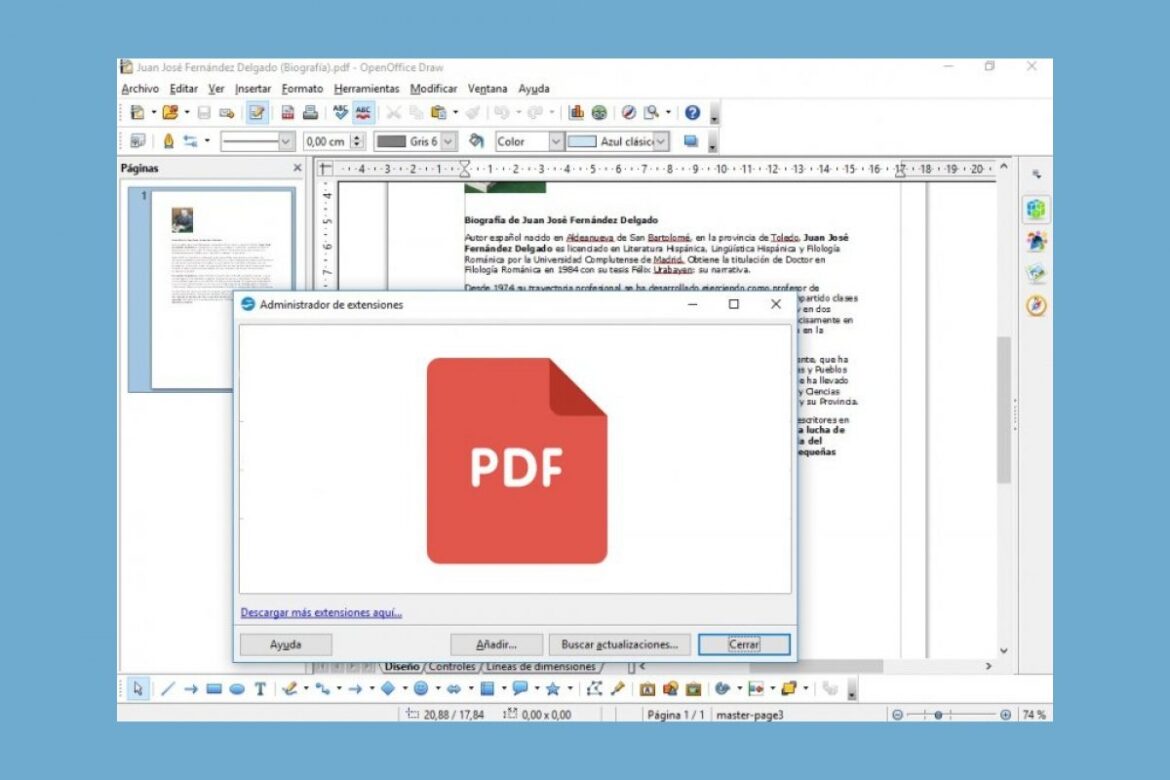Expand the Color fill style dropdown
This screenshot has height=780, width=1170.
pos(556,142)
